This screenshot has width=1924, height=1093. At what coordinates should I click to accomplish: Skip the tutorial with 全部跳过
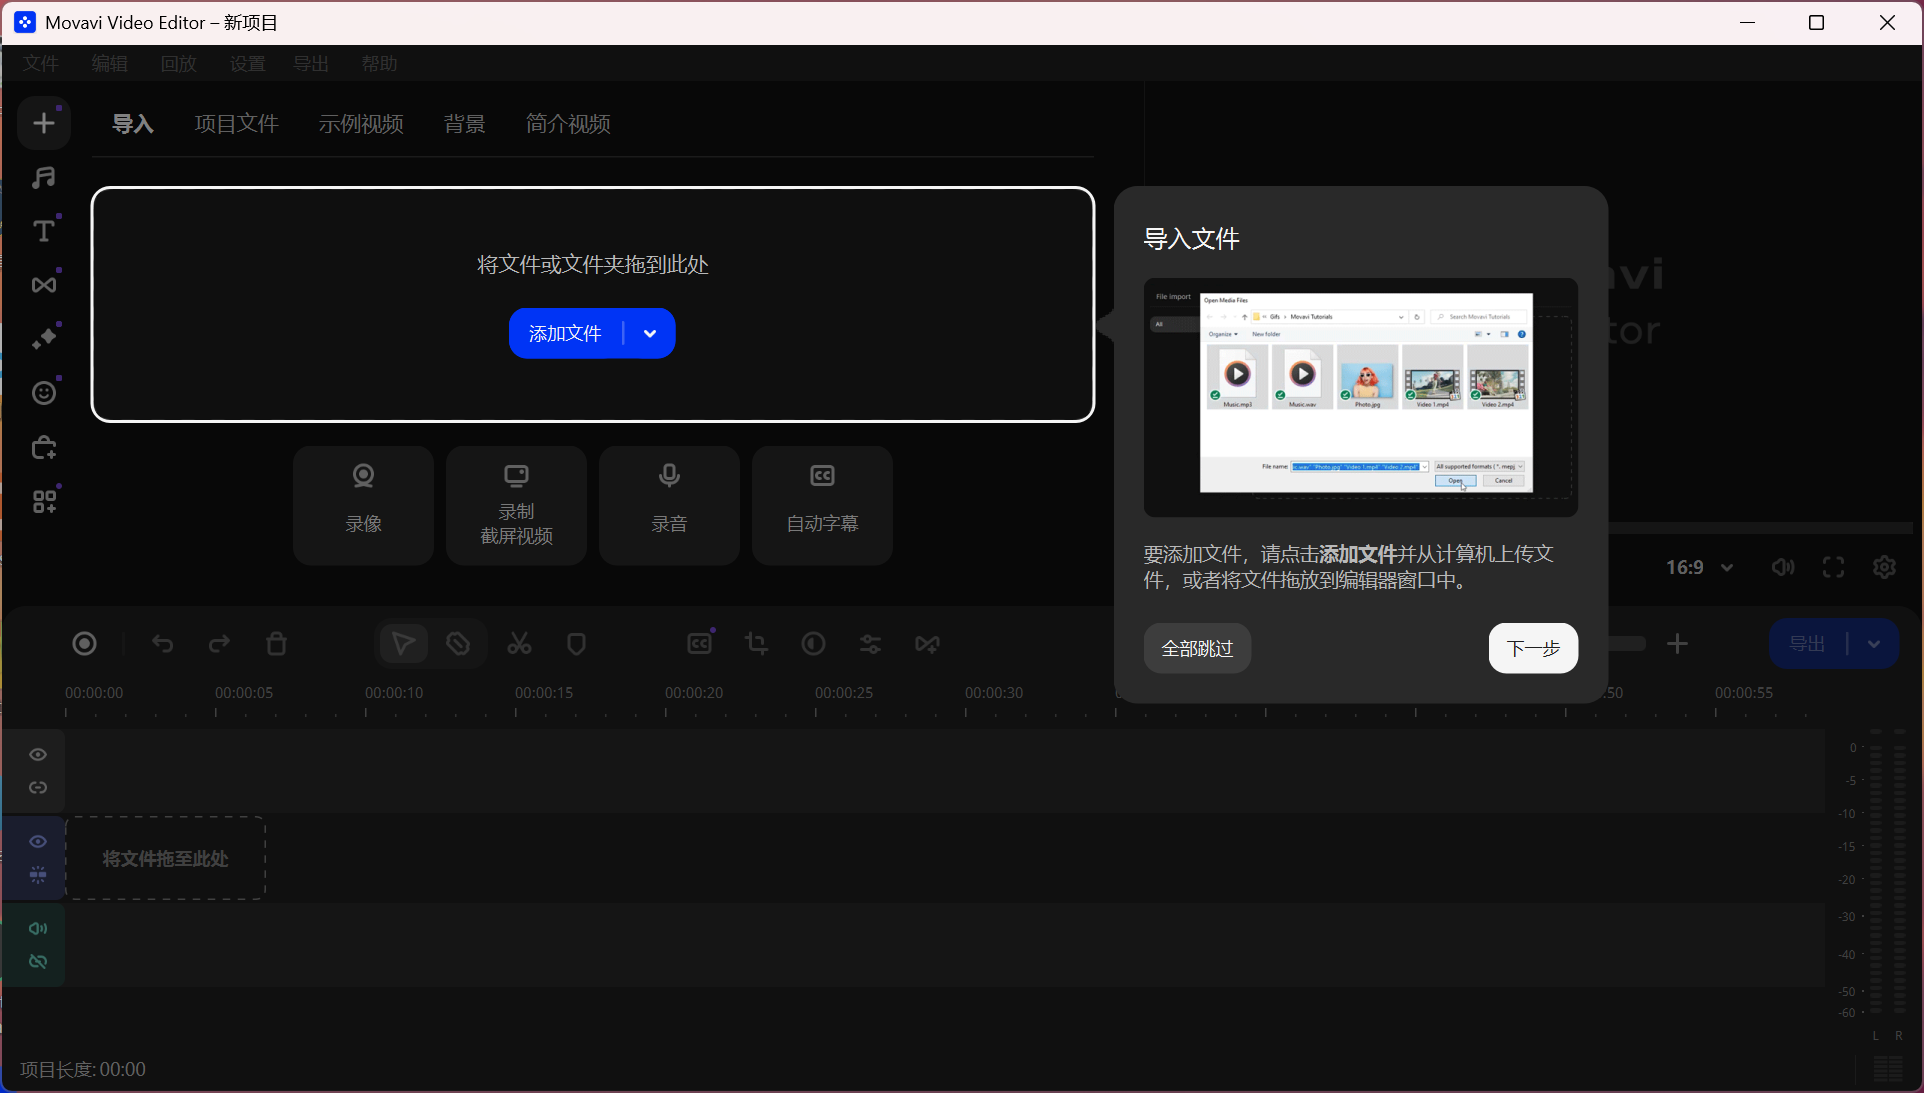tap(1197, 649)
